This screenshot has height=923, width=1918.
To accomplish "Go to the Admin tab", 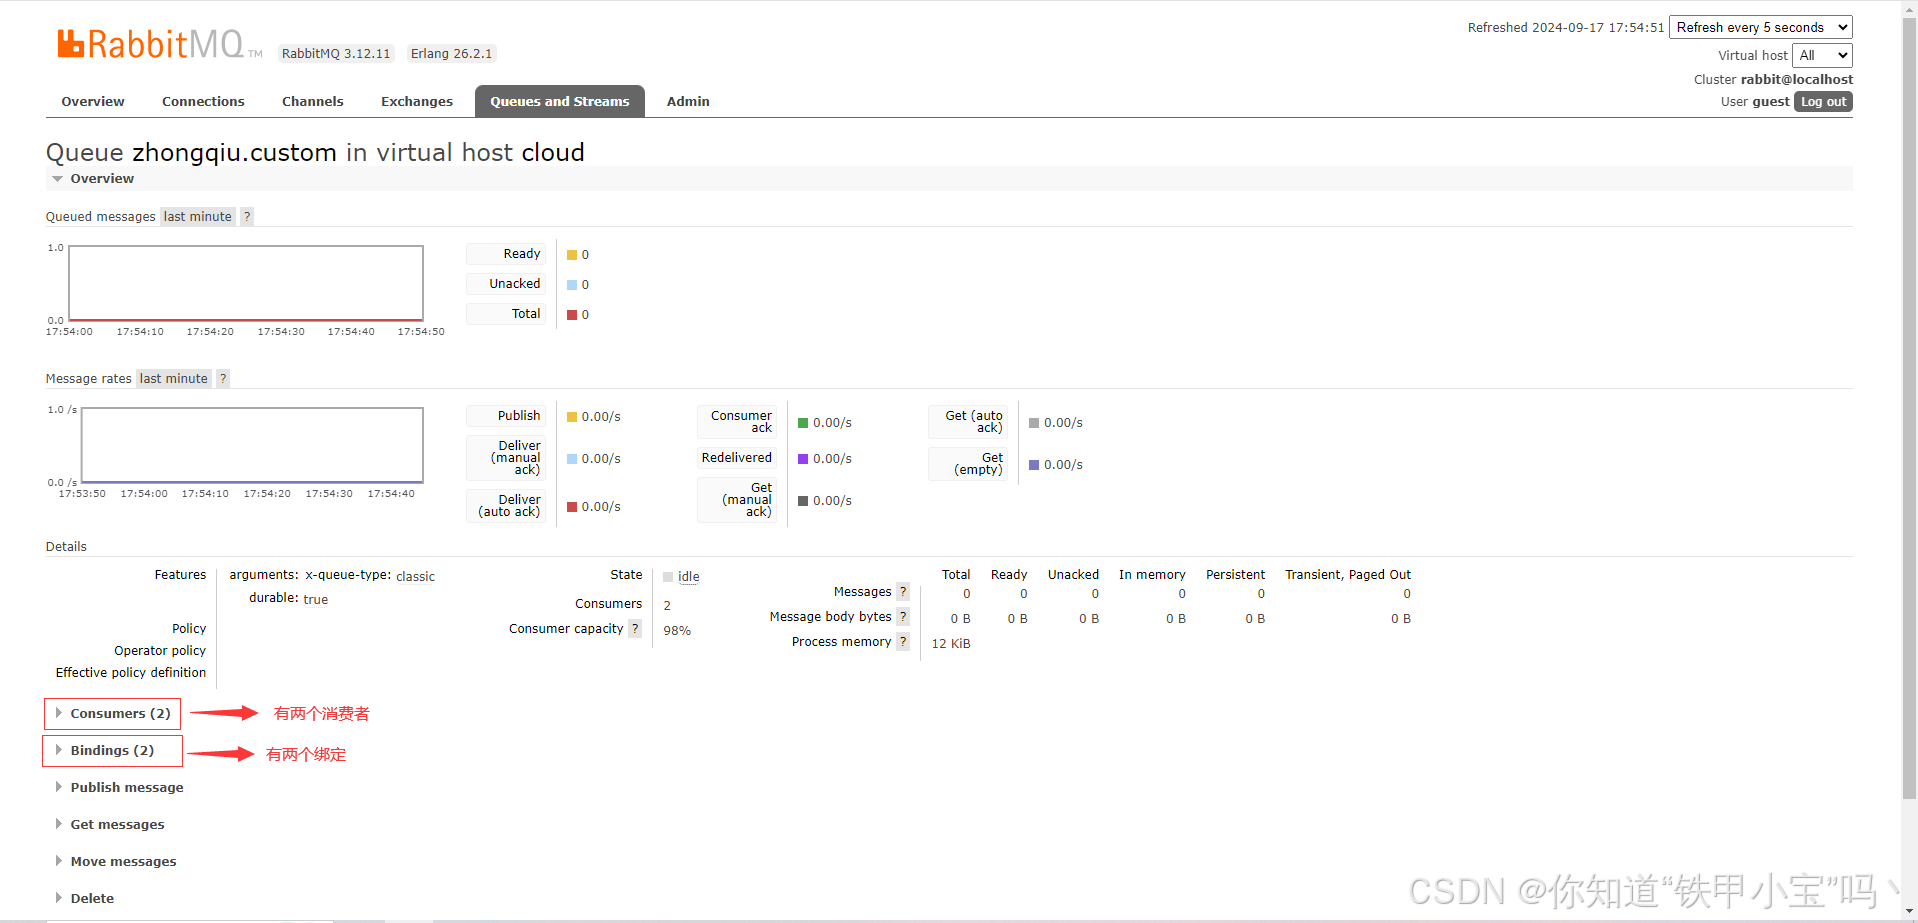I will 688,101.
